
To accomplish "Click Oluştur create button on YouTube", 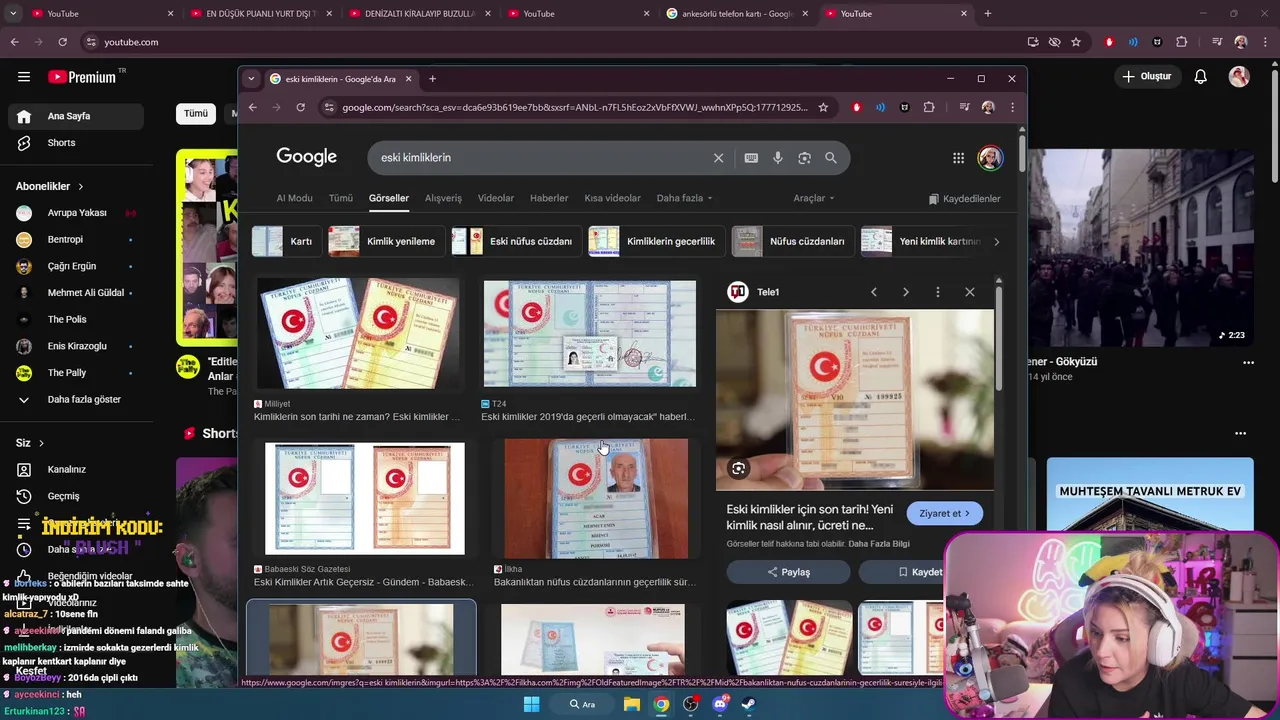I will click(x=1146, y=77).
